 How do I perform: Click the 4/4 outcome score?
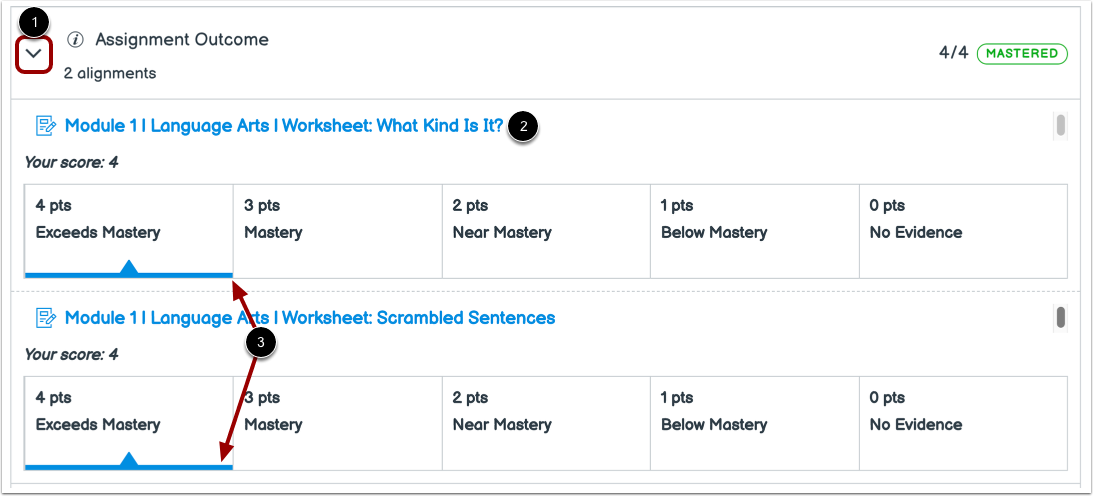coord(953,53)
